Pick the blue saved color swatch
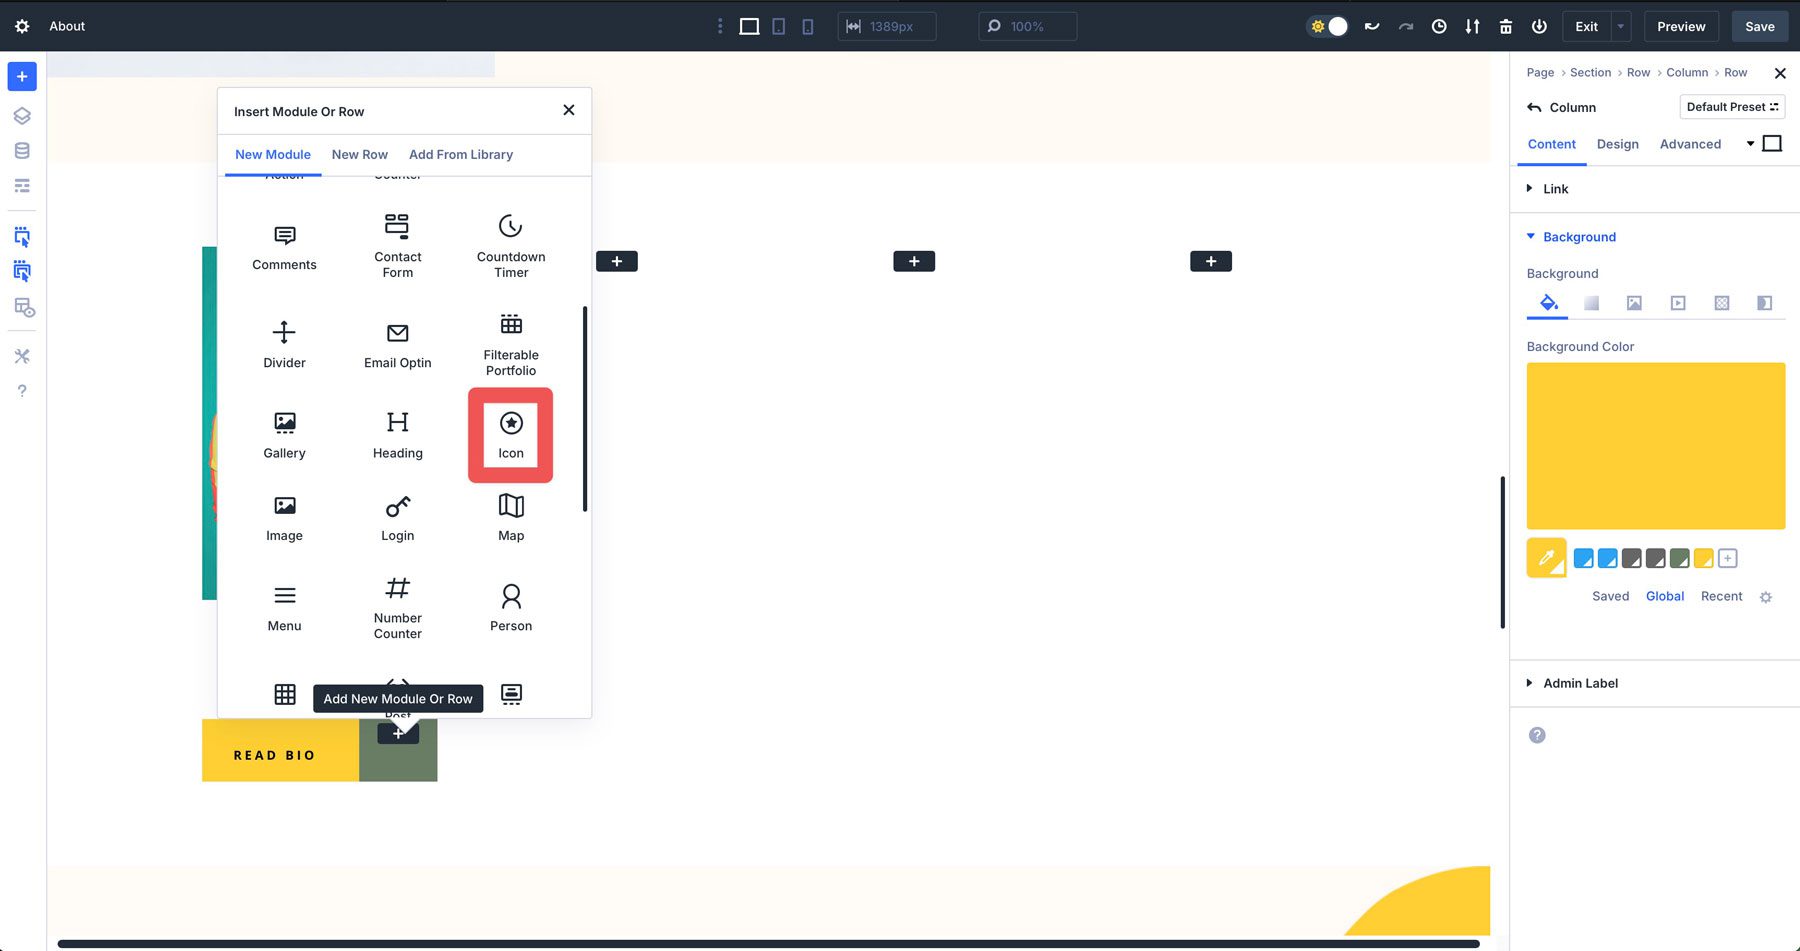 (1583, 558)
